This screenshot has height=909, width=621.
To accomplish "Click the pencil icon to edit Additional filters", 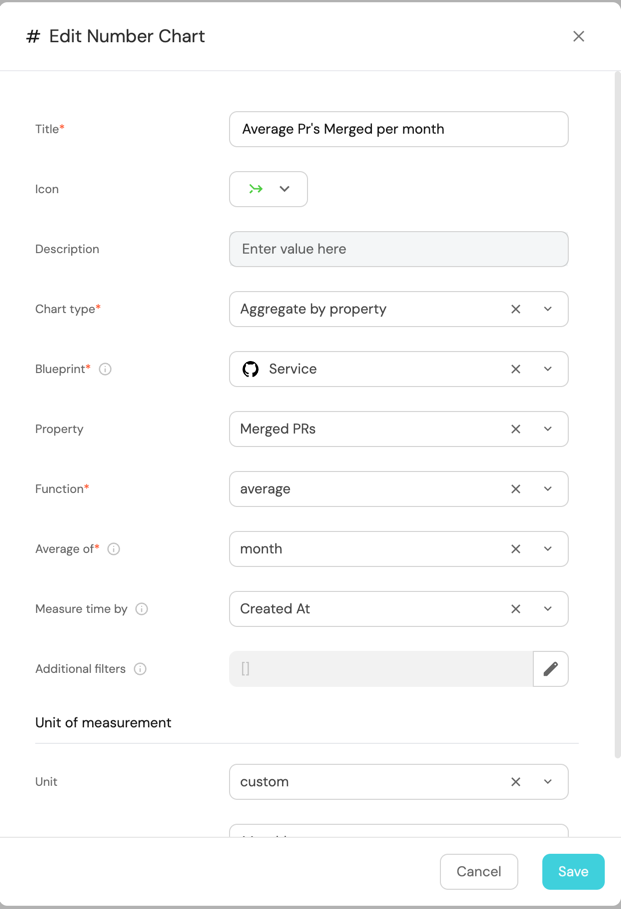I will coord(550,669).
